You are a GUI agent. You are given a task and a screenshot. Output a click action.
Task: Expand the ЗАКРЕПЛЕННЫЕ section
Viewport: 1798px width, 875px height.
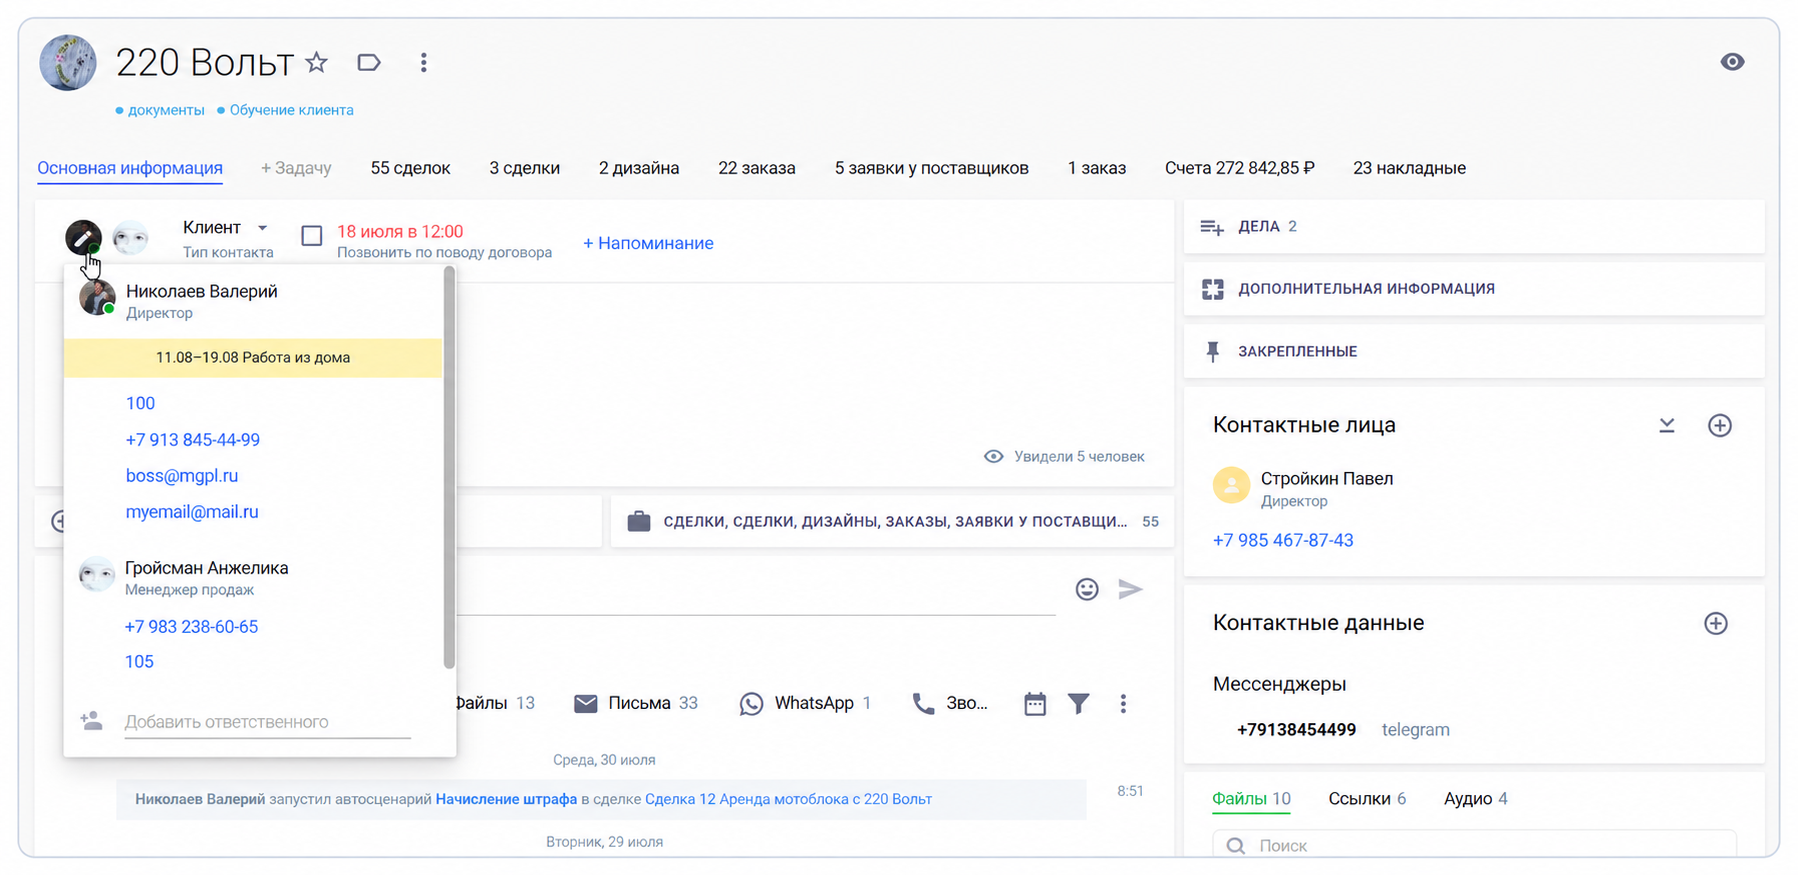pyautogui.click(x=1474, y=351)
